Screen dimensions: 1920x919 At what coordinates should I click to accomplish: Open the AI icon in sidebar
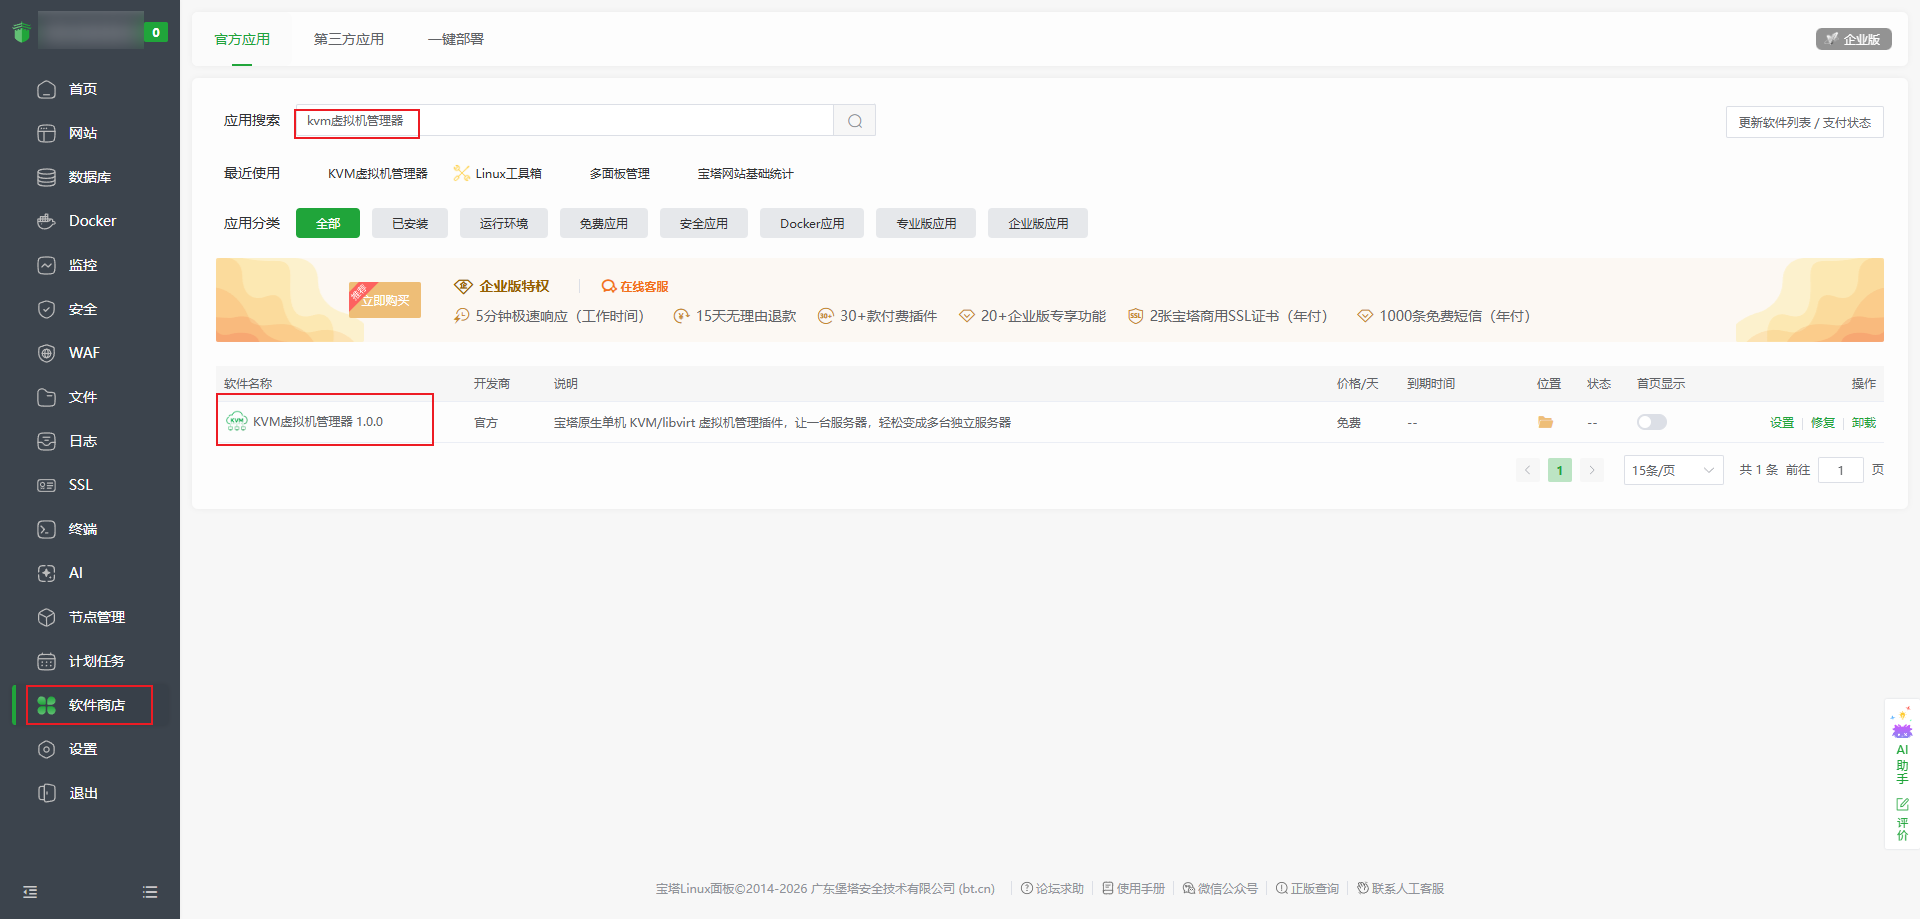46,573
